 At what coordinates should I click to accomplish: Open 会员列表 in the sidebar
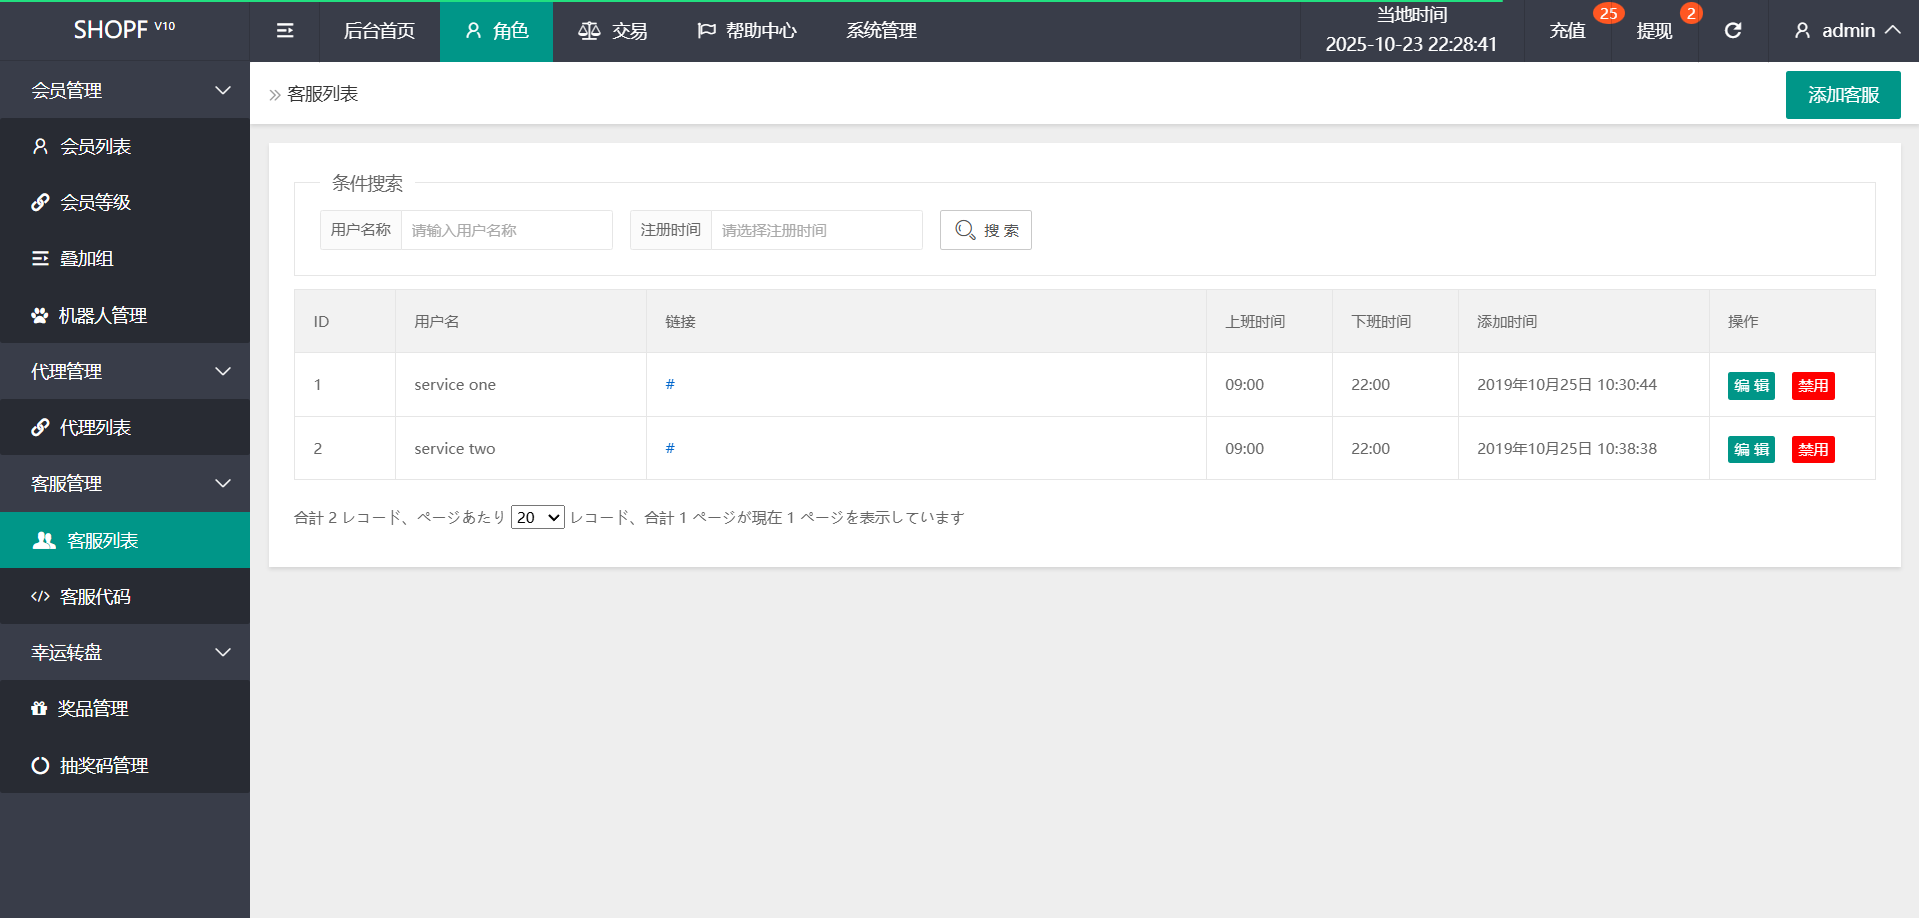tap(96, 147)
